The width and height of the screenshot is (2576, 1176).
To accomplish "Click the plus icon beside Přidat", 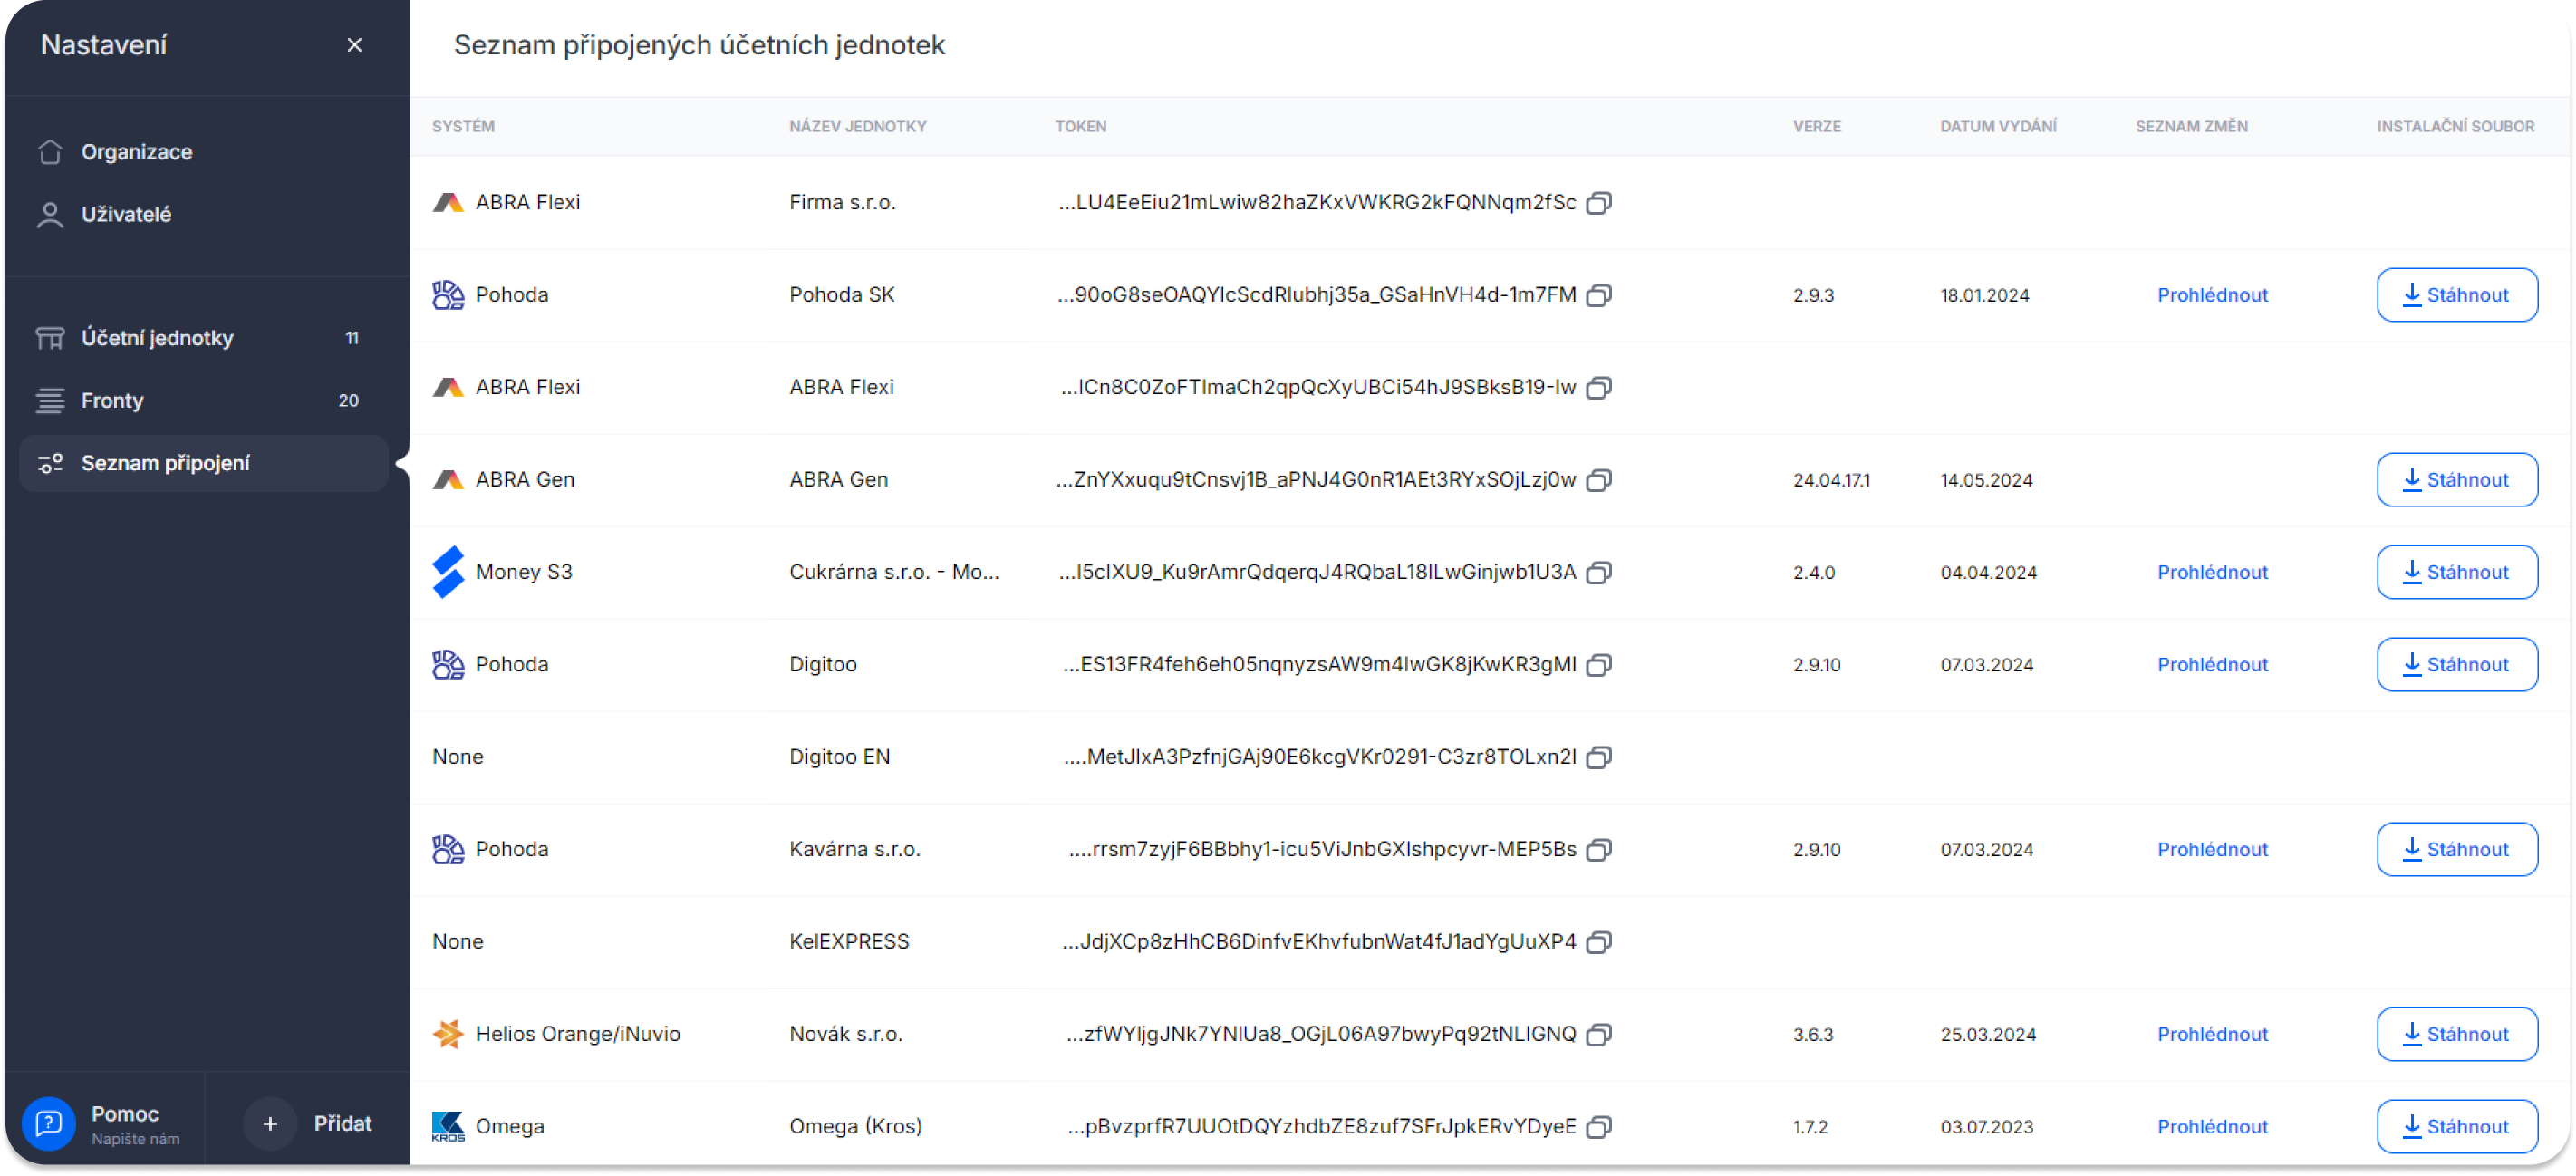I will pyautogui.click(x=270, y=1123).
